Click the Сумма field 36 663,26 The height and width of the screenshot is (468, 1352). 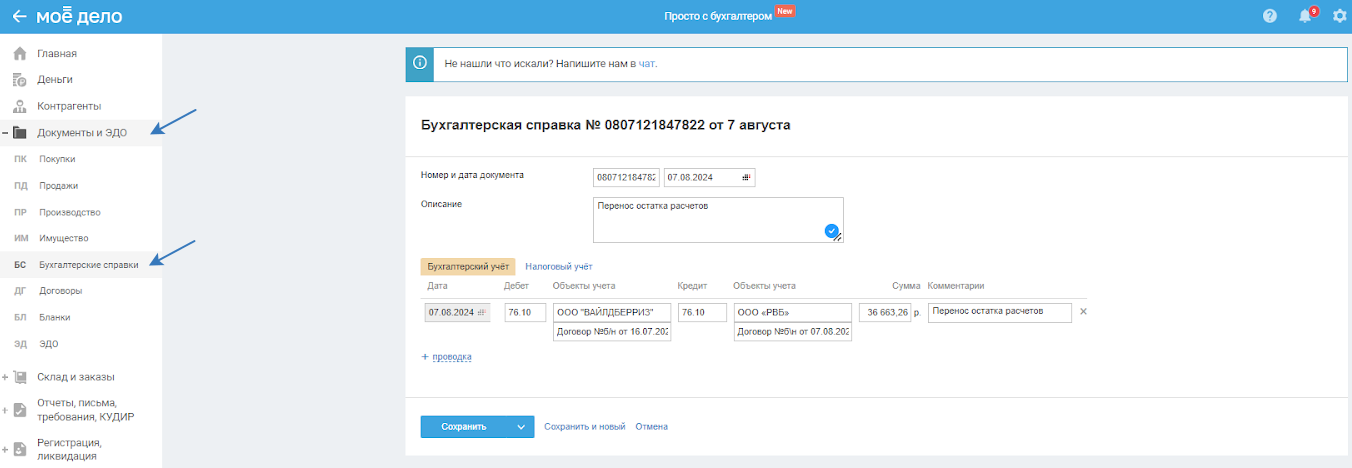(885, 313)
